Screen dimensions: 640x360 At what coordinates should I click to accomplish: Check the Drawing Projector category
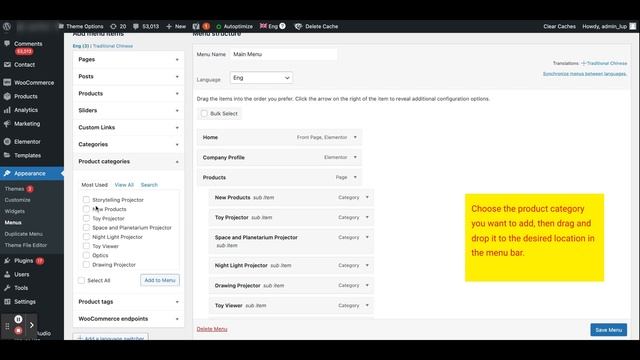(x=86, y=264)
